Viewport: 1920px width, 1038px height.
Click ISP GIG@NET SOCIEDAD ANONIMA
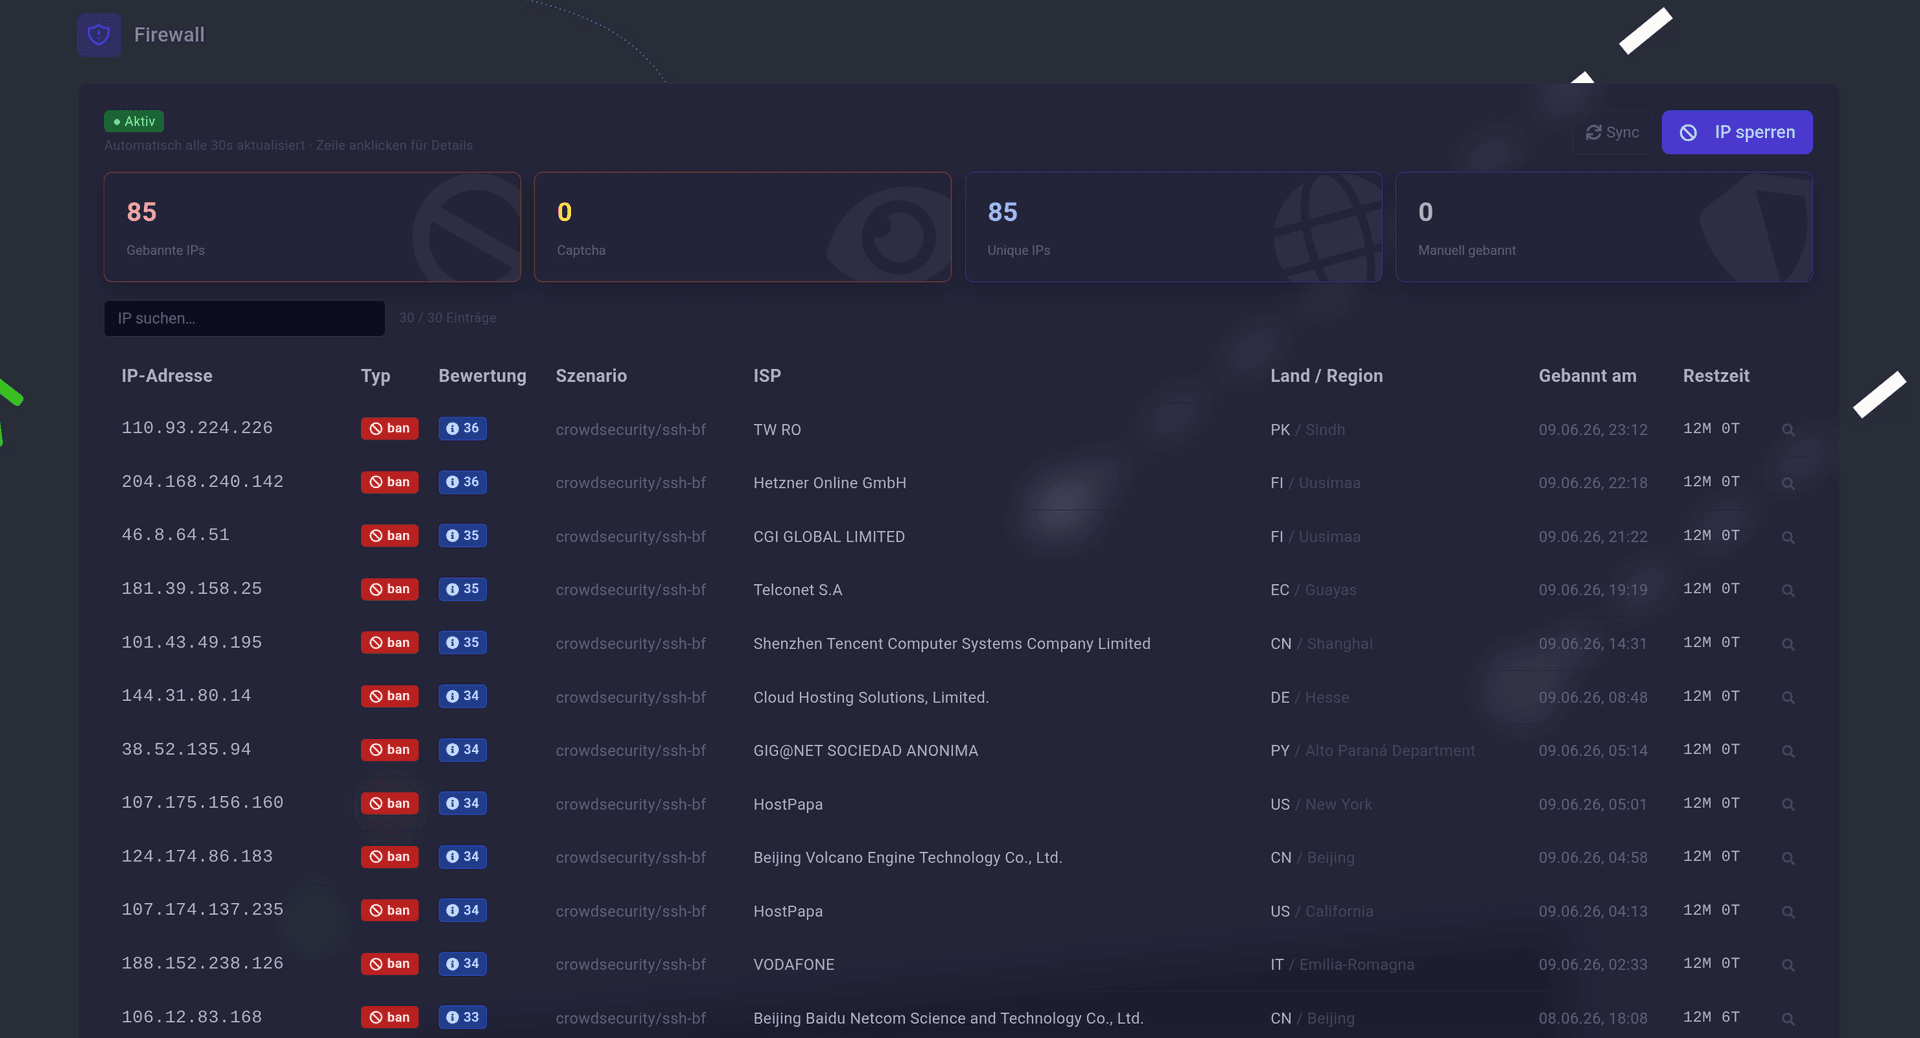click(865, 751)
